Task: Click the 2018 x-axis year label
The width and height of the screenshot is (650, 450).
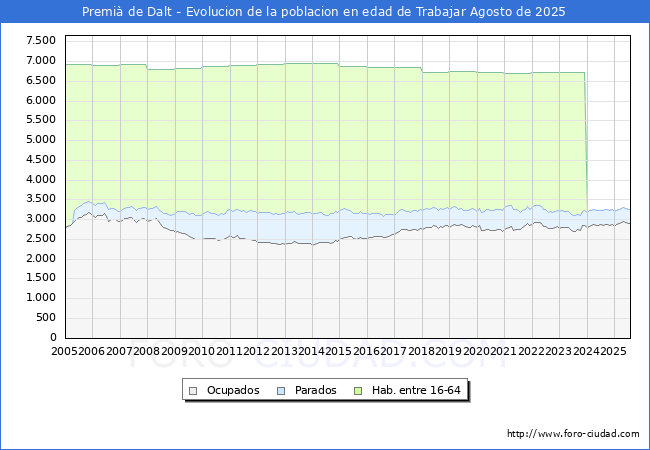Action: [x=421, y=351]
